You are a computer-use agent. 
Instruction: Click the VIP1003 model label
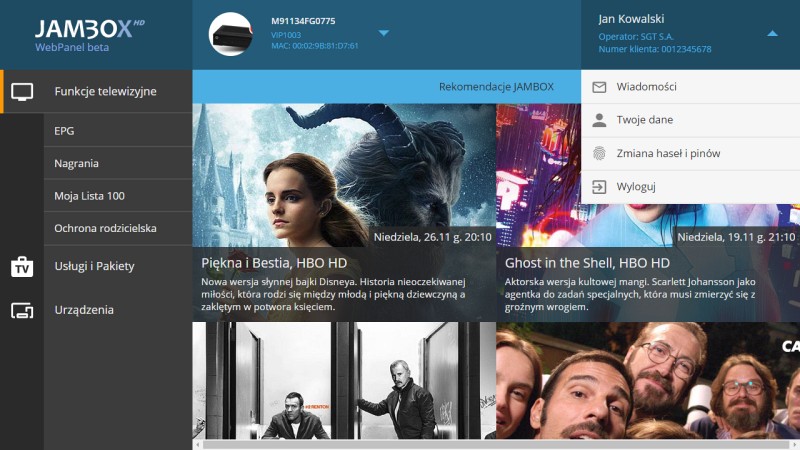[x=286, y=35]
